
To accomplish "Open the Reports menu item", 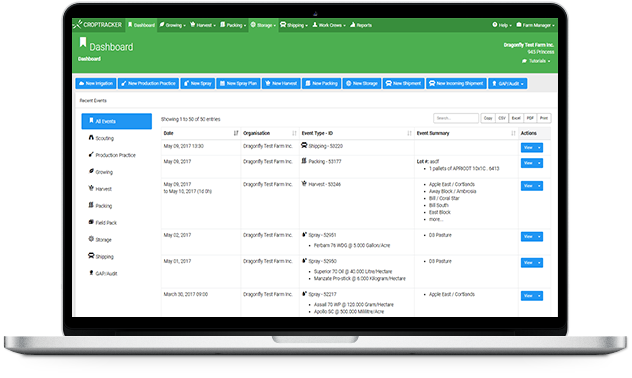I will coord(361,25).
